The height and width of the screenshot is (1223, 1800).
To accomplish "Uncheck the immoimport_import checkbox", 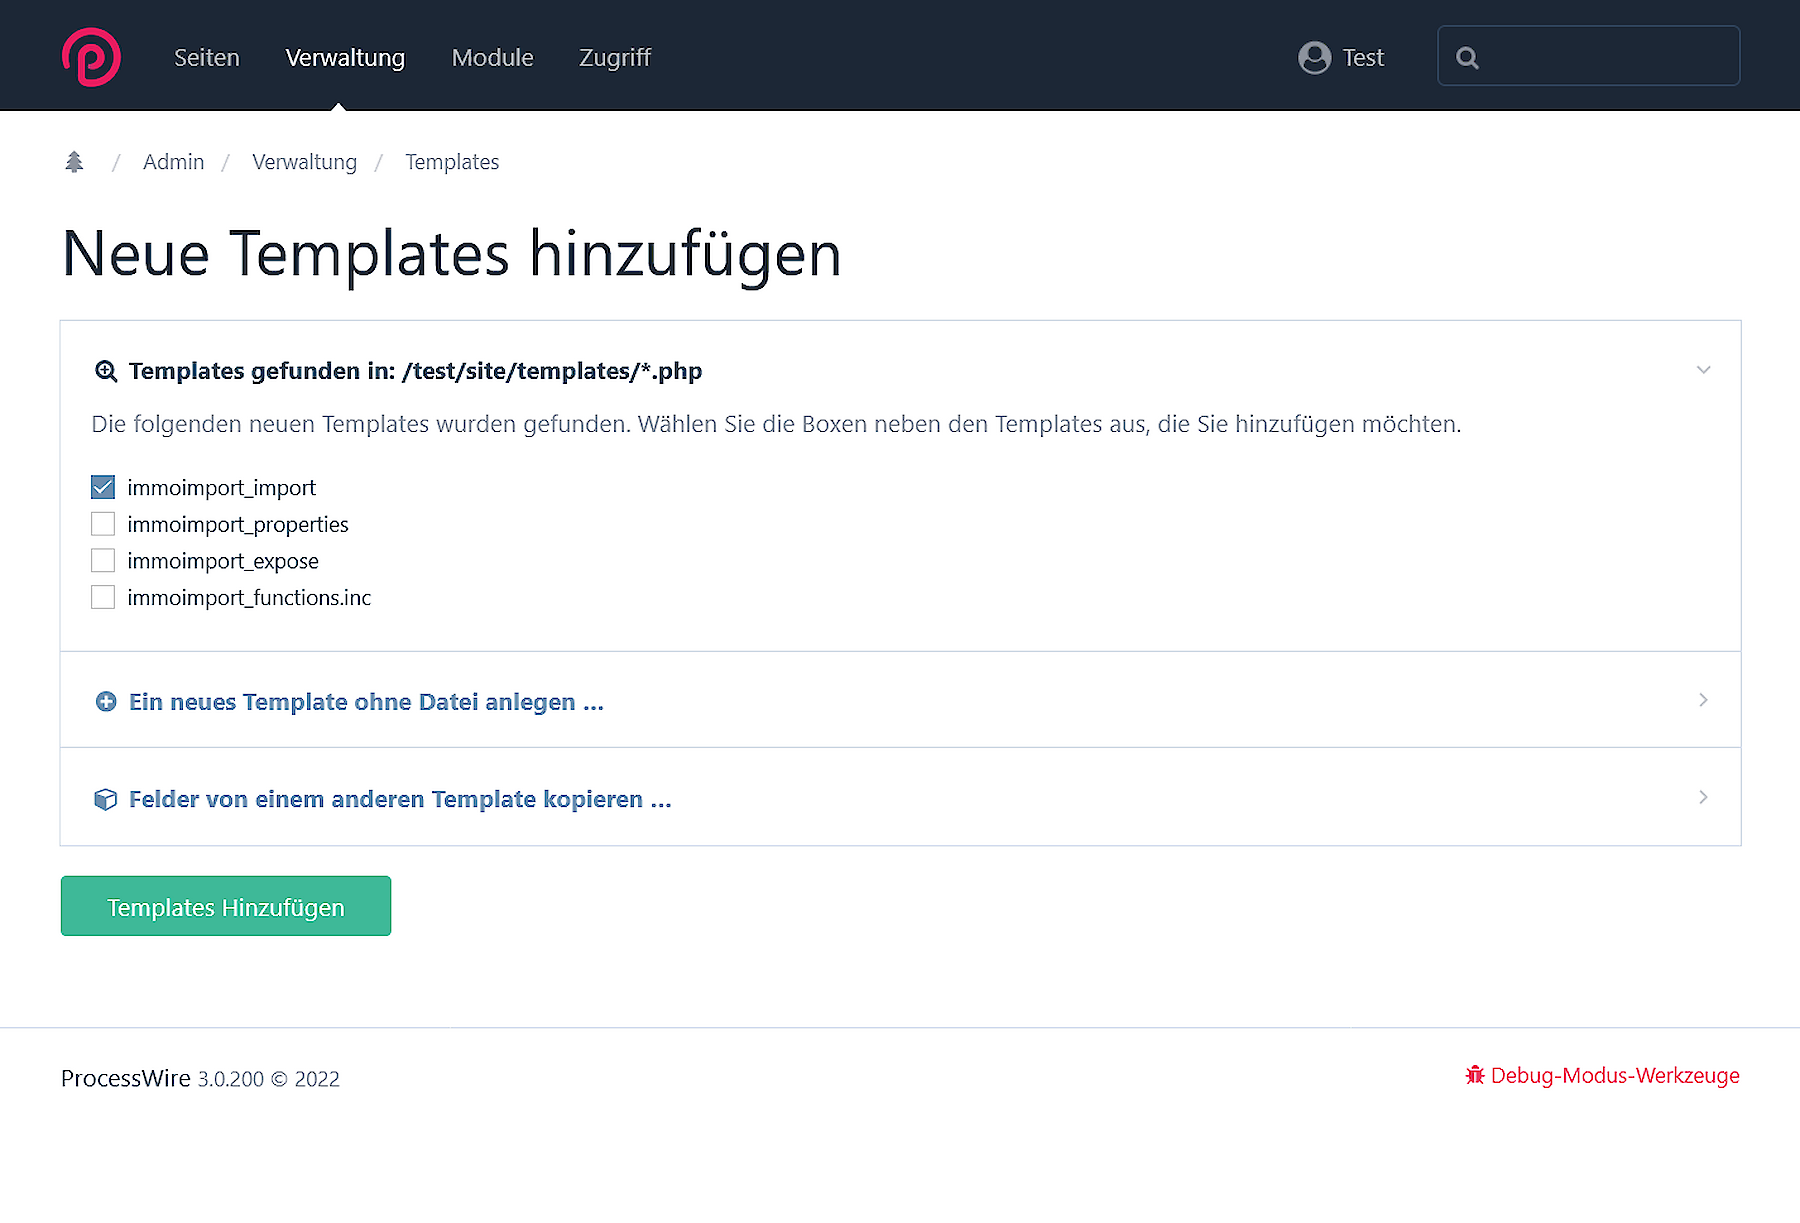I will pos(103,487).
